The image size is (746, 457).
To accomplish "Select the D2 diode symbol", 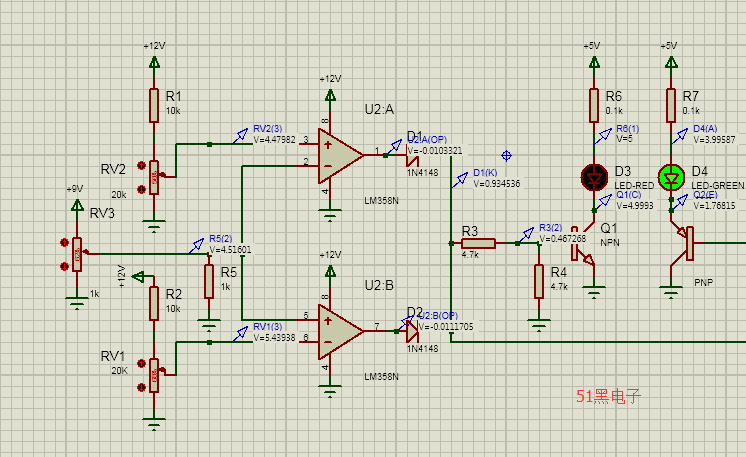I will click(410, 328).
